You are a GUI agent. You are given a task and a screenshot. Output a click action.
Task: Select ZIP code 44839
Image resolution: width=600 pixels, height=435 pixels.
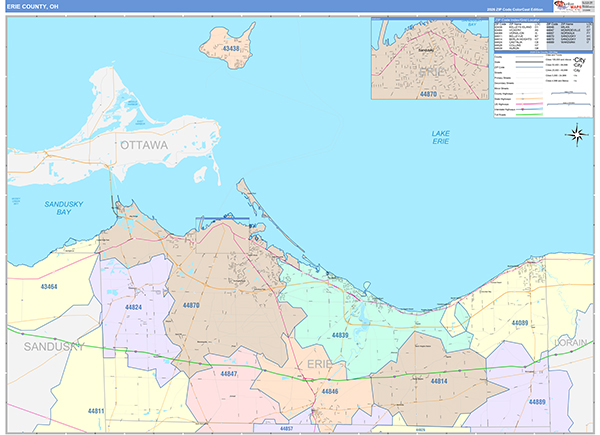340,335
